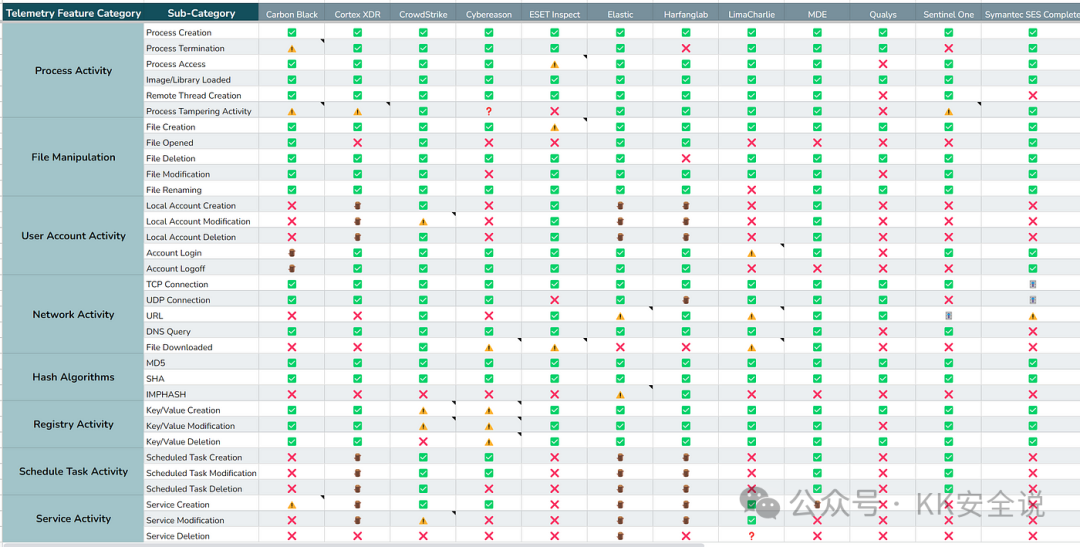Click the 'CrowdStrike' column header
Image resolution: width=1080 pixels, height=547 pixels.
[423, 14]
